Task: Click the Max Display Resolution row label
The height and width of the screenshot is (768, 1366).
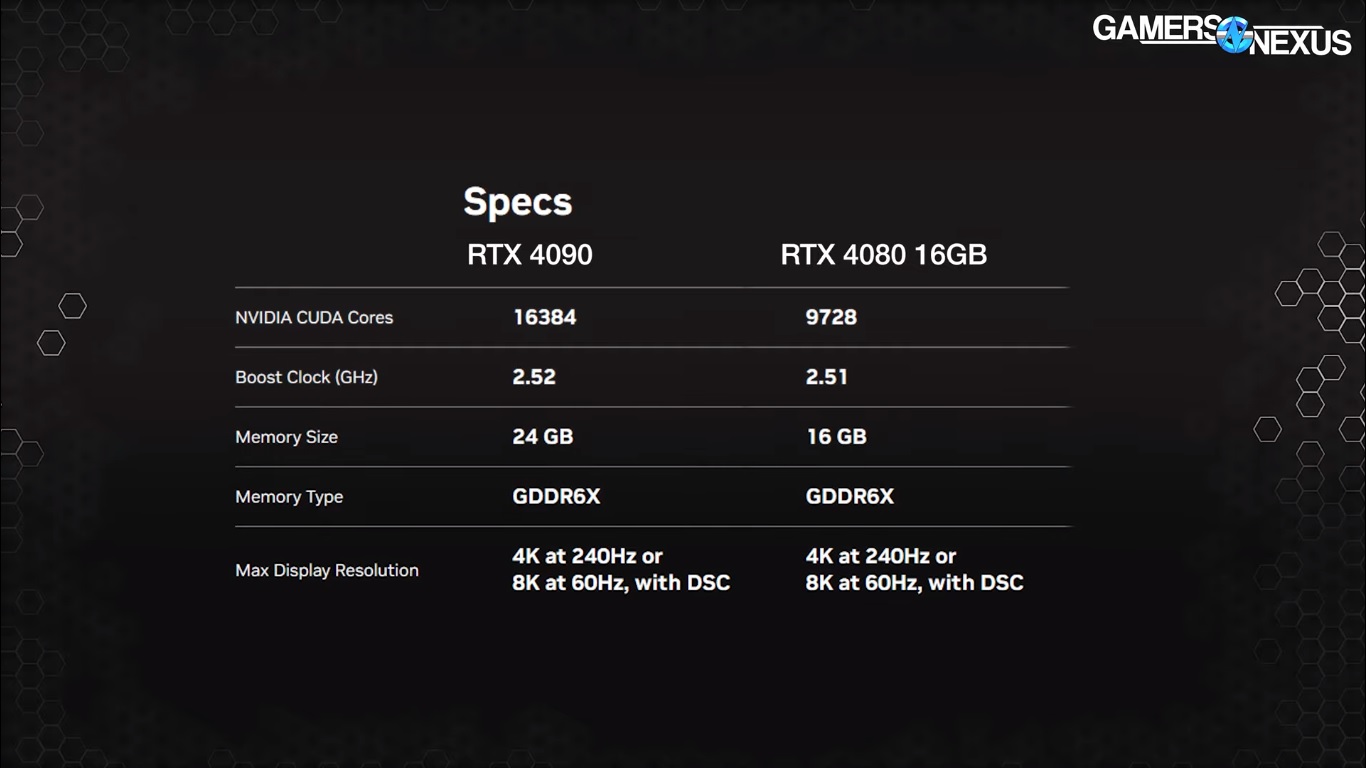Action: 327,570
